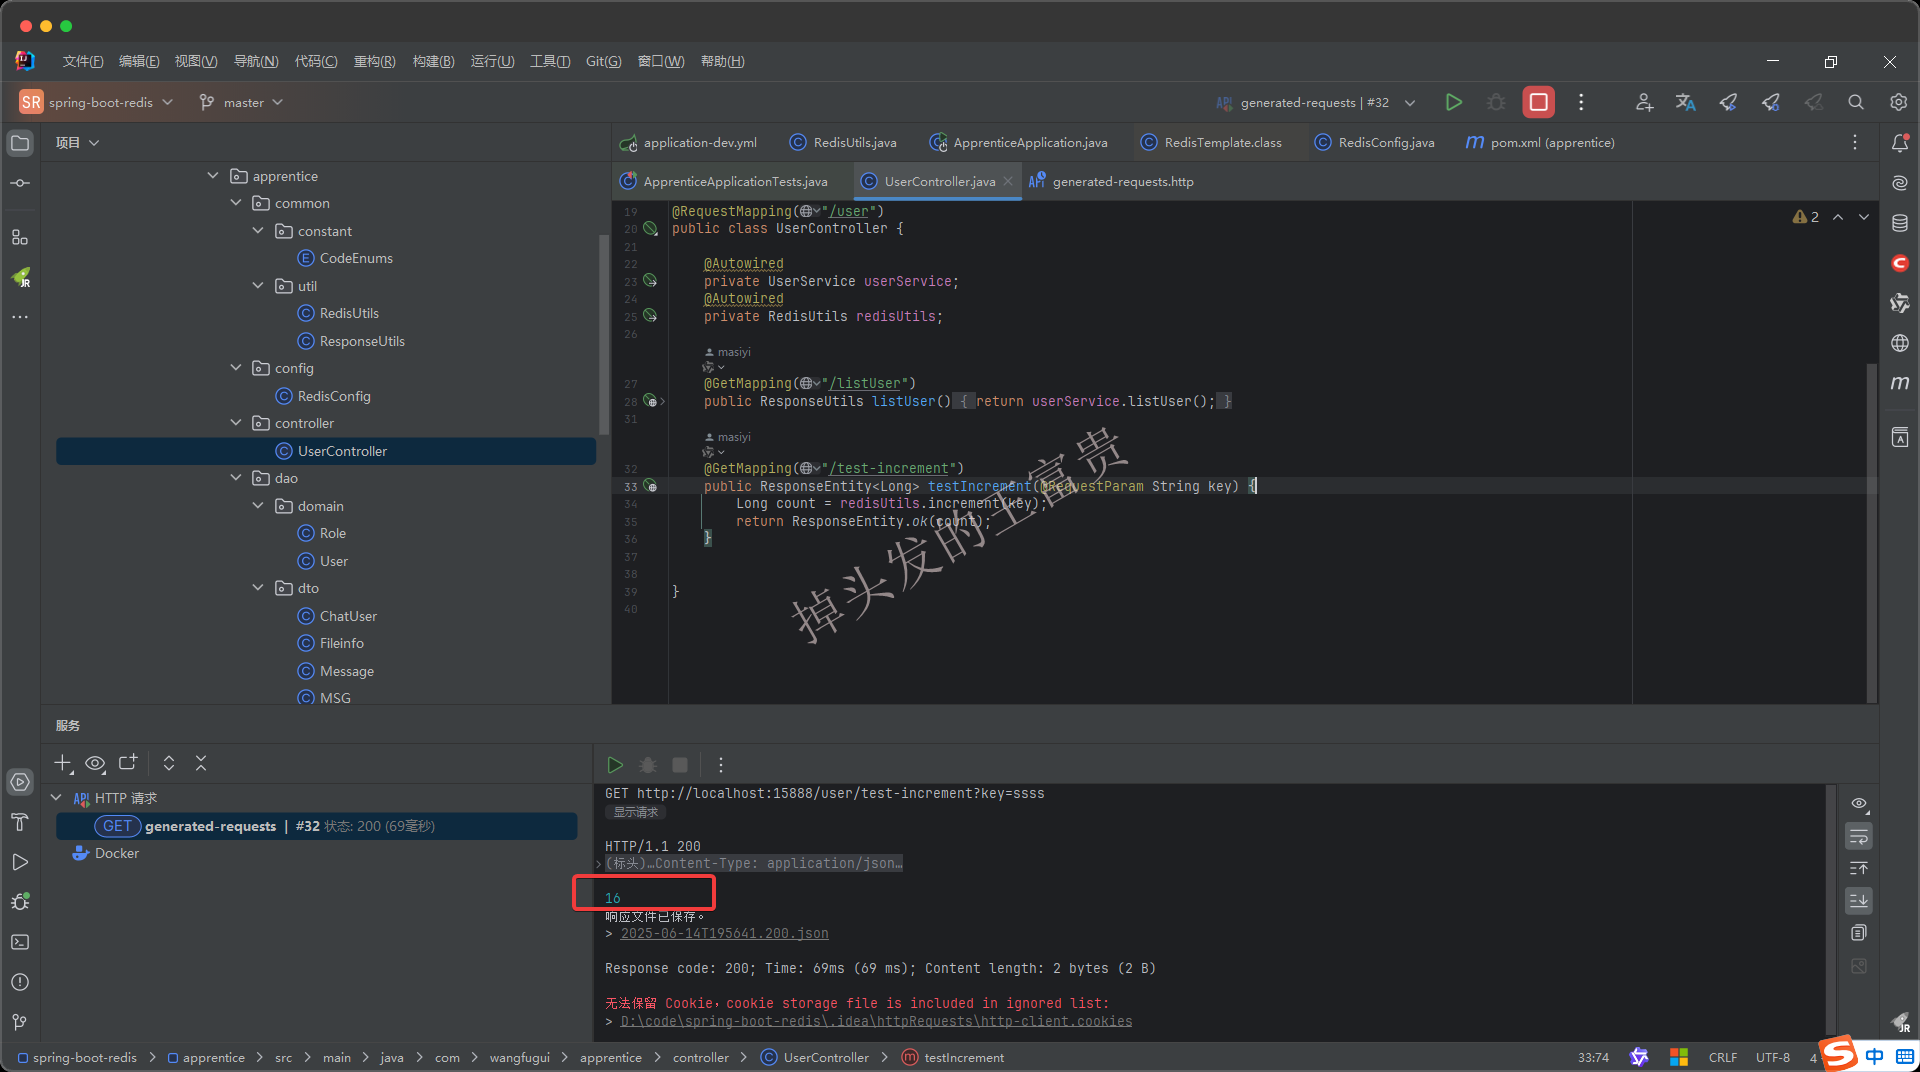Viewport: 1920px width, 1072px height.
Task: Expand all services in tree
Action: (x=169, y=763)
